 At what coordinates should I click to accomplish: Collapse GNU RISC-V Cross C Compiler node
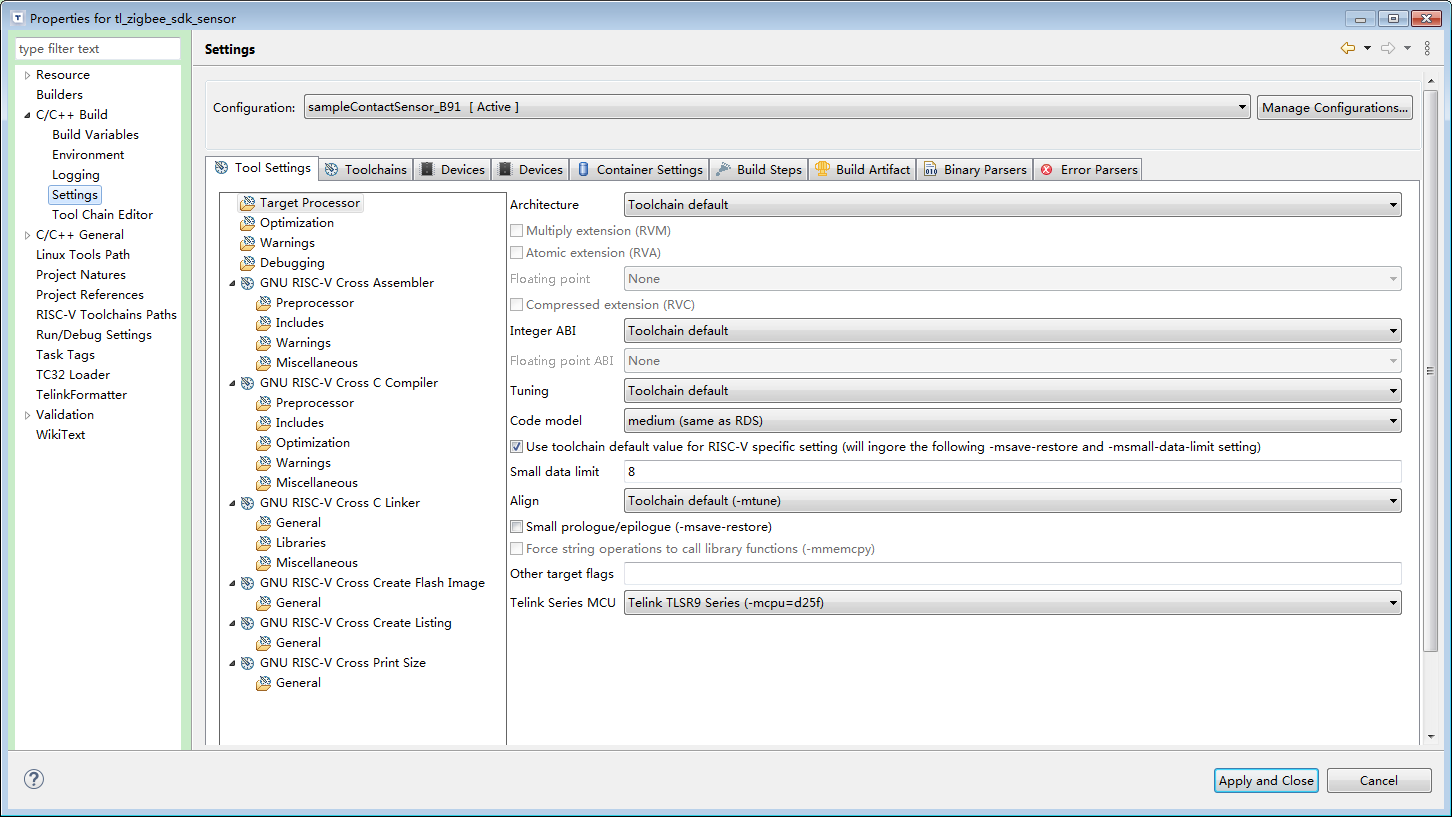[232, 383]
